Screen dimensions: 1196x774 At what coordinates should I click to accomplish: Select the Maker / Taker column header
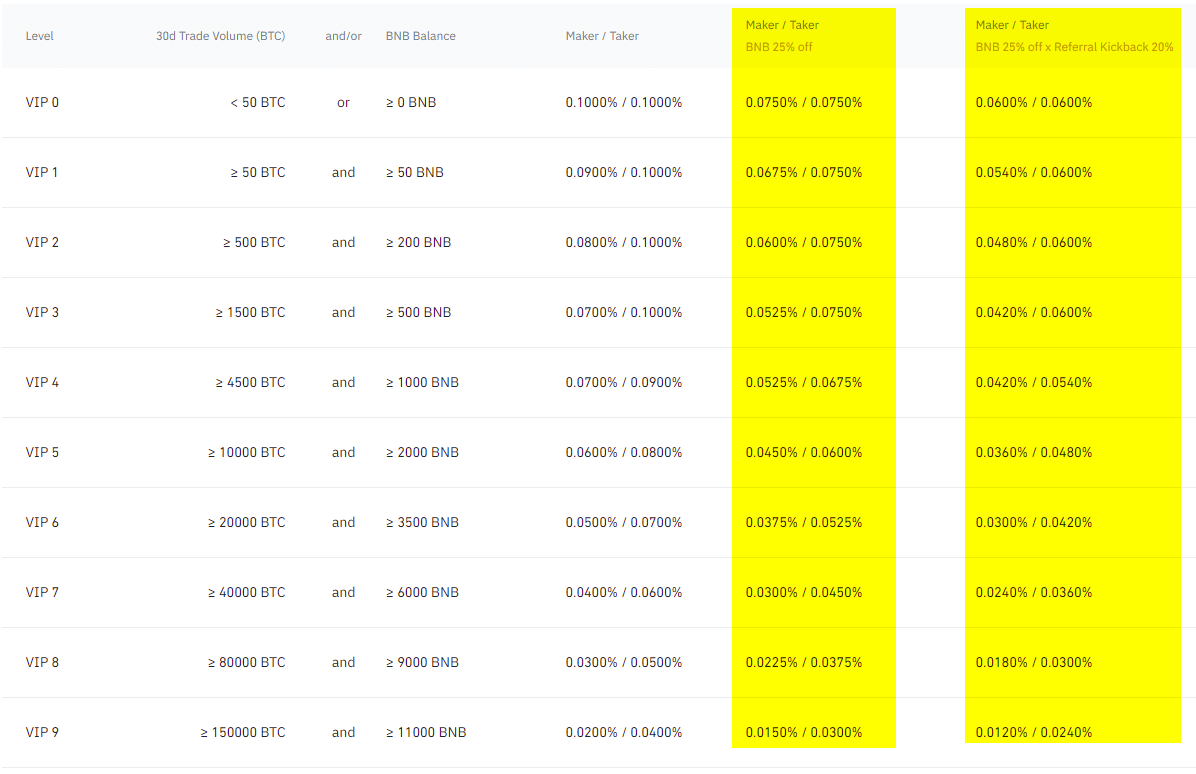pyautogui.click(x=602, y=36)
